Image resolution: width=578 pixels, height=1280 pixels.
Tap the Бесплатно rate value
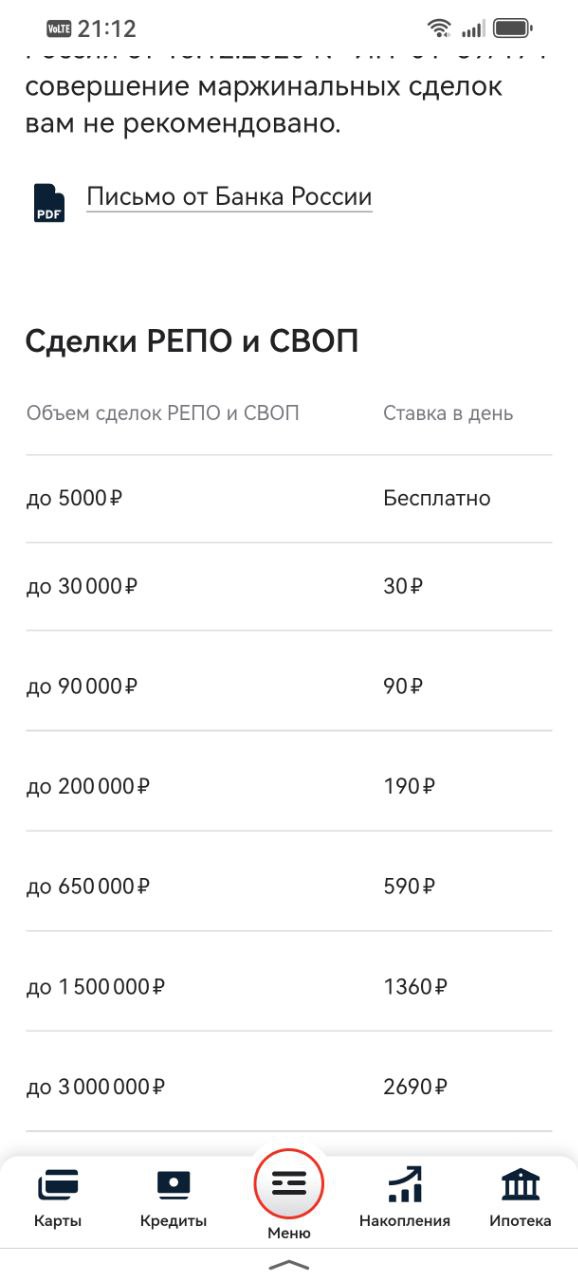click(x=437, y=498)
